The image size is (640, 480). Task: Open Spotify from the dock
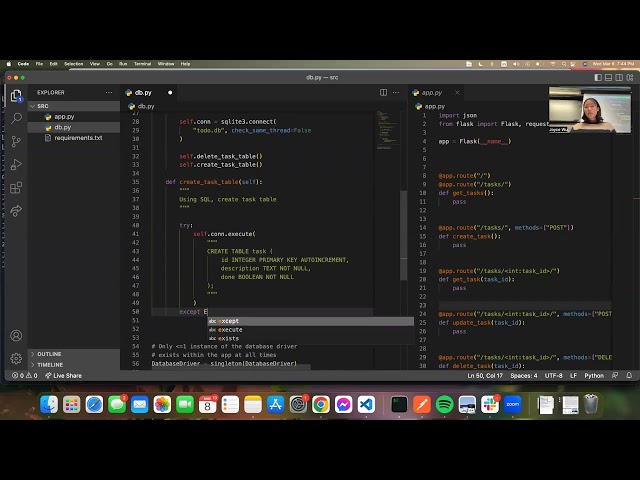coord(444,404)
